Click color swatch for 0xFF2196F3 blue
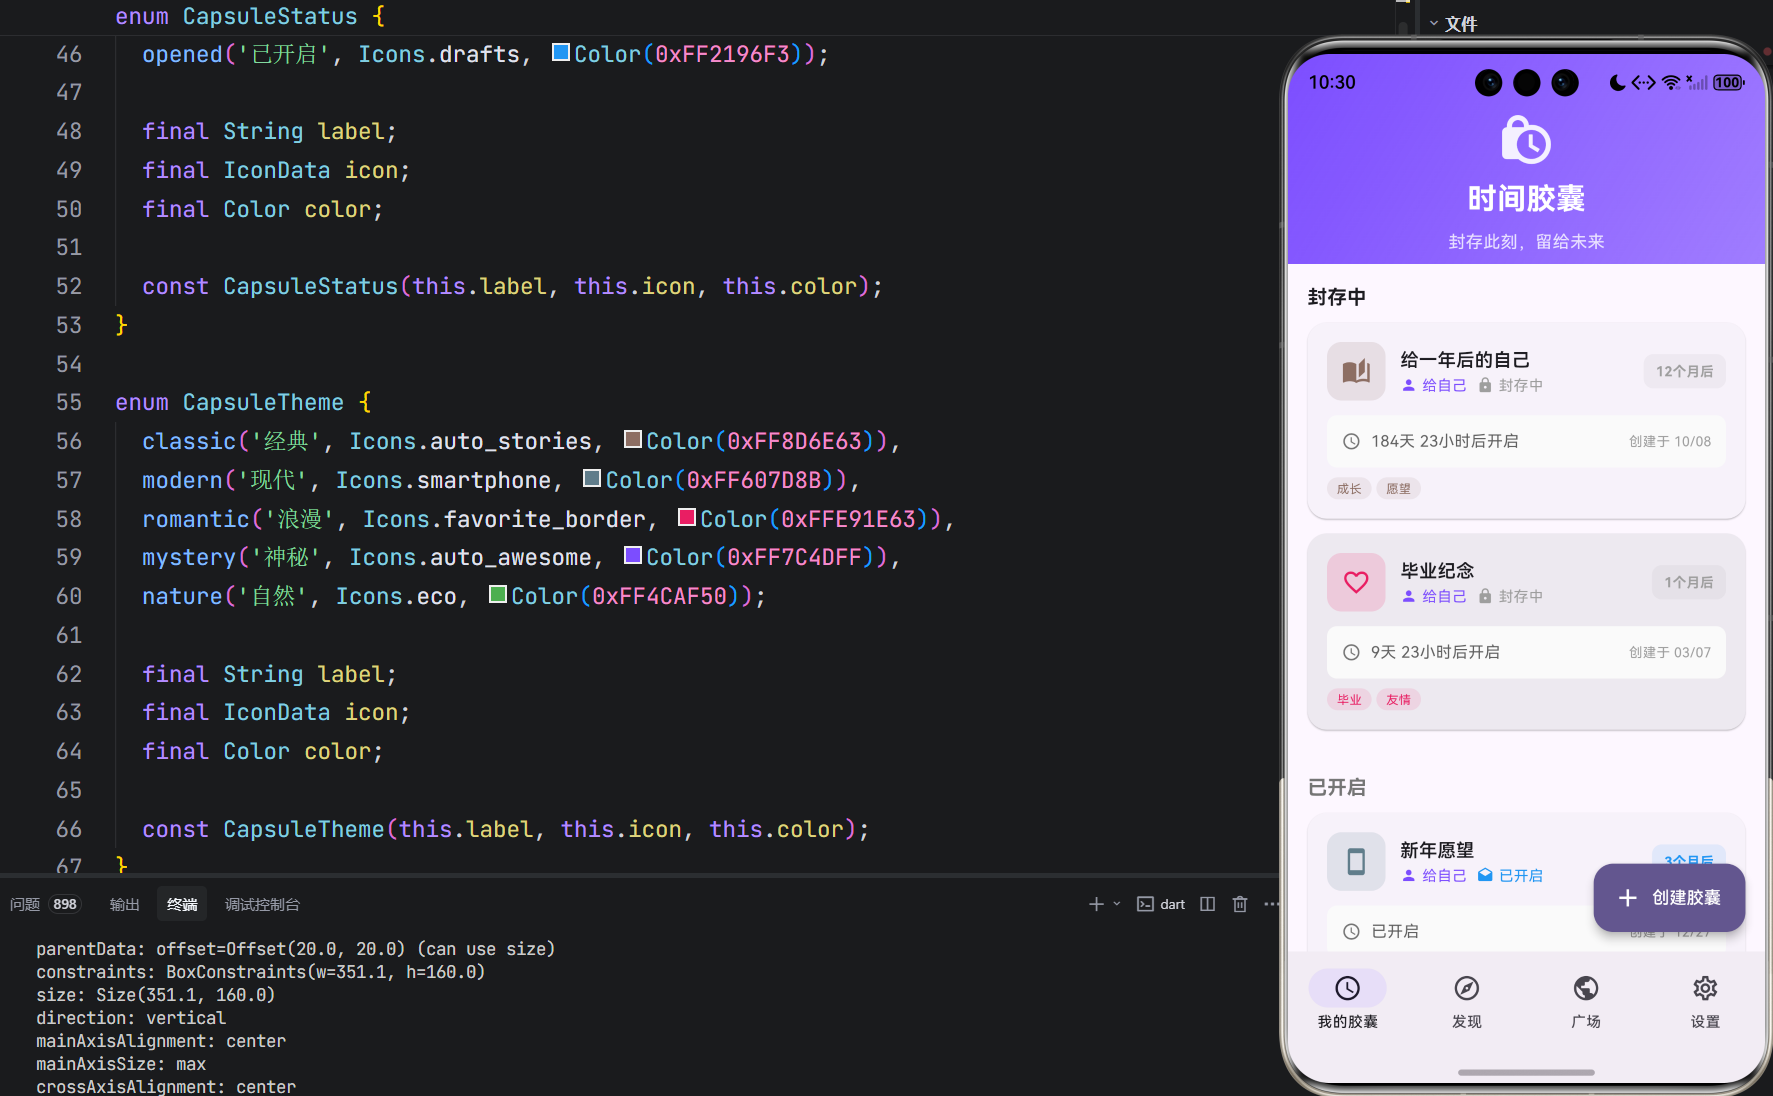The image size is (1773, 1096). tap(561, 52)
